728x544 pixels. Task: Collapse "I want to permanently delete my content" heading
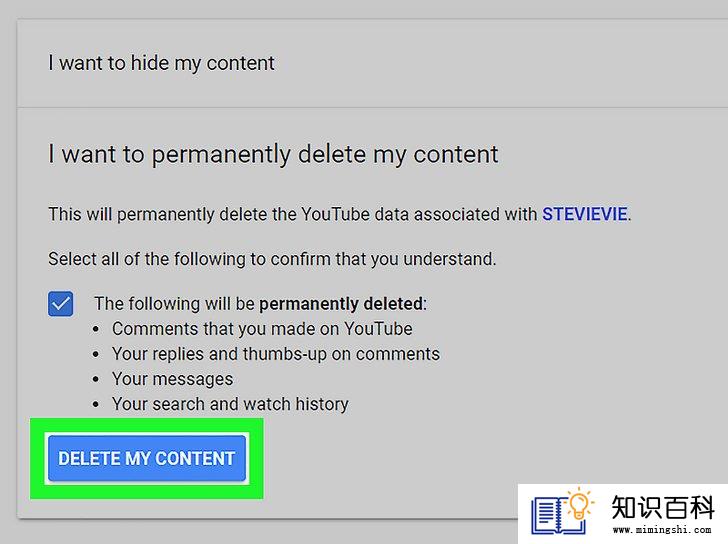(x=273, y=154)
